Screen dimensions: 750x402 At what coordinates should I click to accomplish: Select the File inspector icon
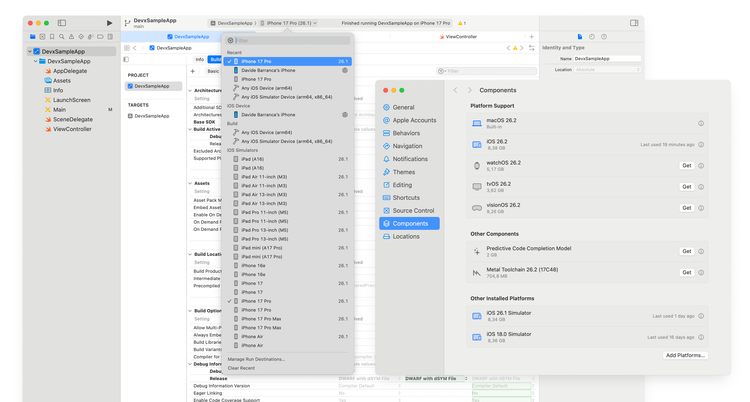580,36
